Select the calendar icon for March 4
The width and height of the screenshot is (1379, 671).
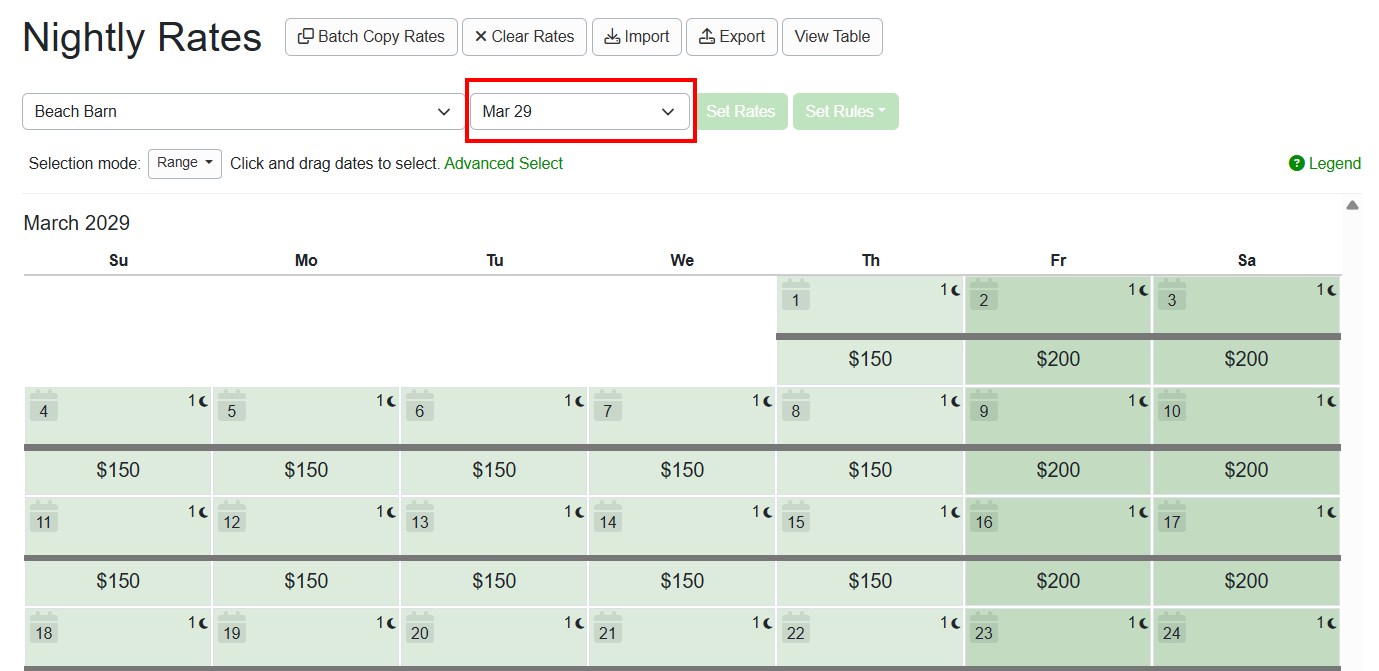pyautogui.click(x=44, y=407)
